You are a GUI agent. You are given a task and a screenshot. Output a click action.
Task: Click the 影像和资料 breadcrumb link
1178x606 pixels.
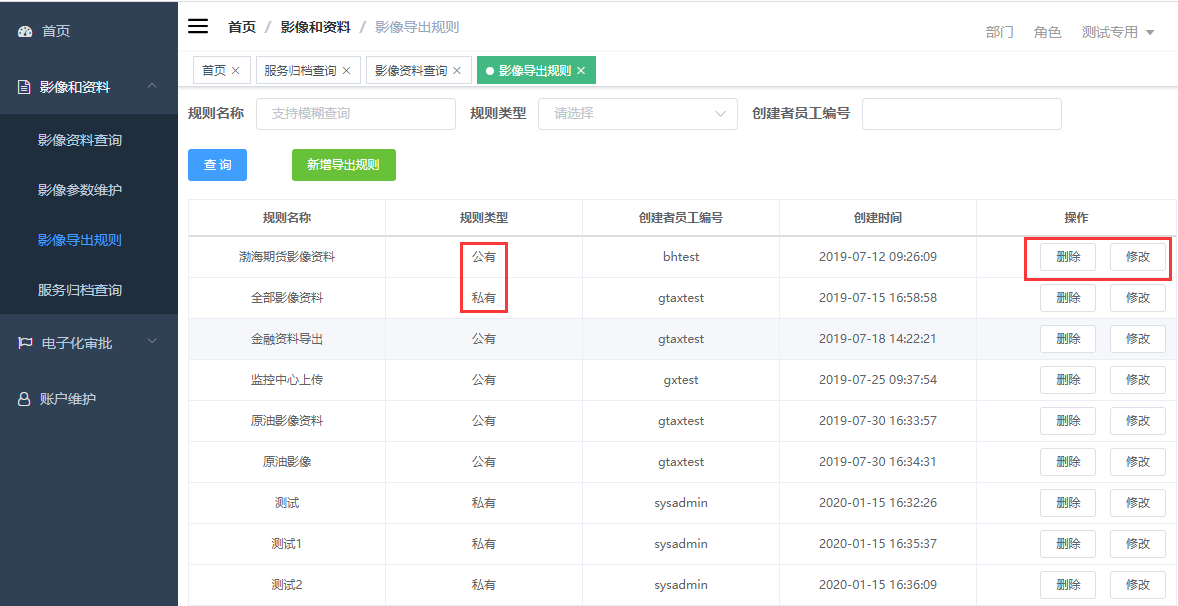(316, 28)
